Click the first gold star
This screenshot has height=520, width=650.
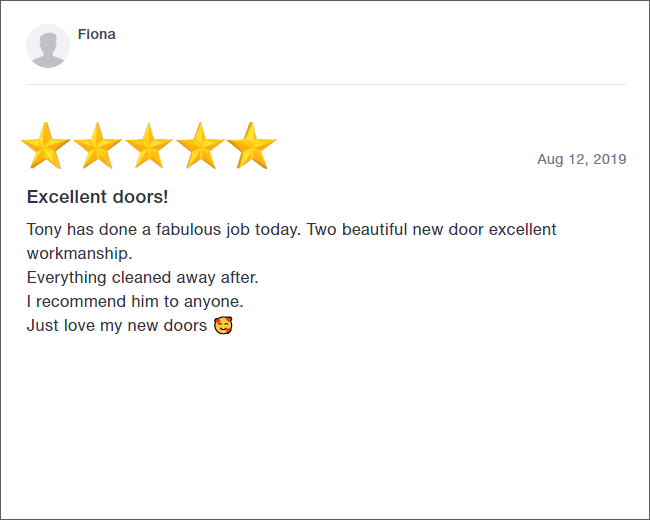pyautogui.click(x=46, y=146)
